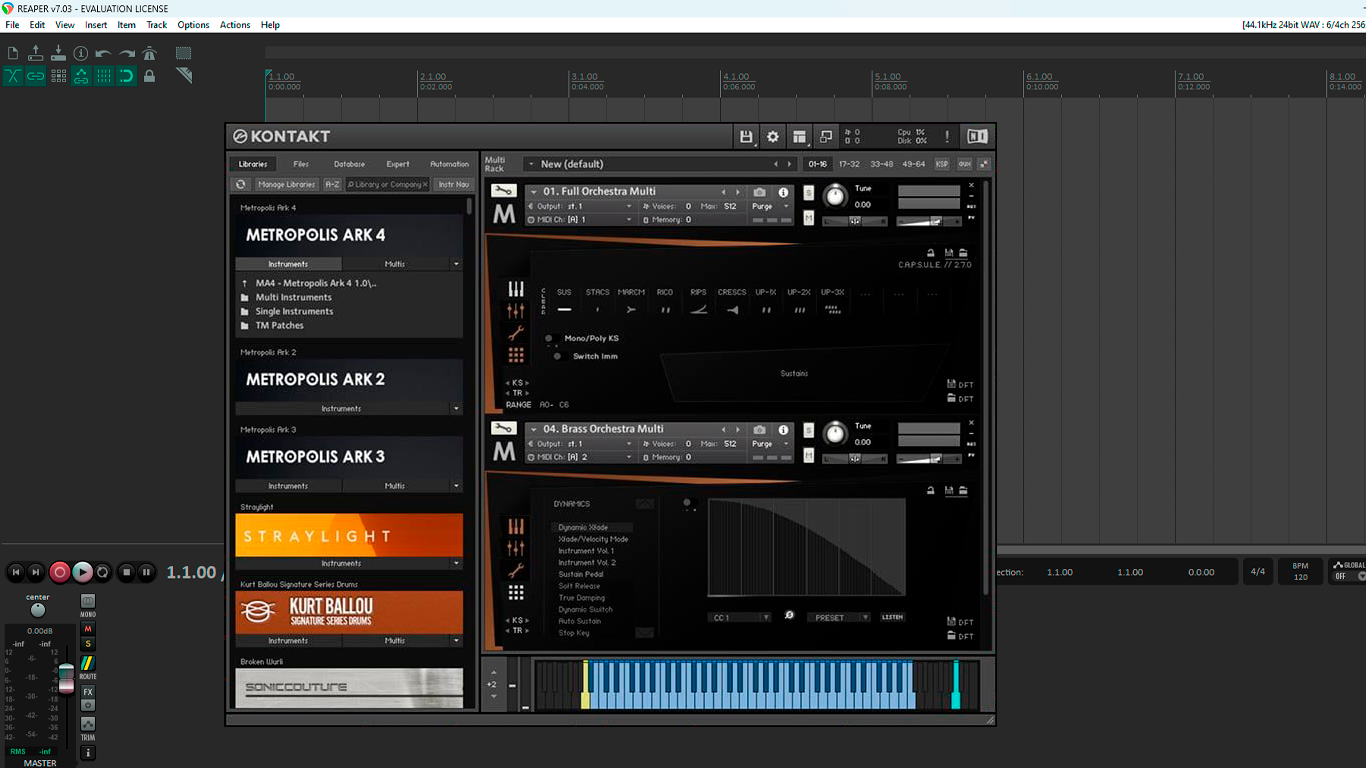Image resolution: width=1366 pixels, height=768 pixels.
Task: Adjust the master track volume fader
Action: coord(66,677)
